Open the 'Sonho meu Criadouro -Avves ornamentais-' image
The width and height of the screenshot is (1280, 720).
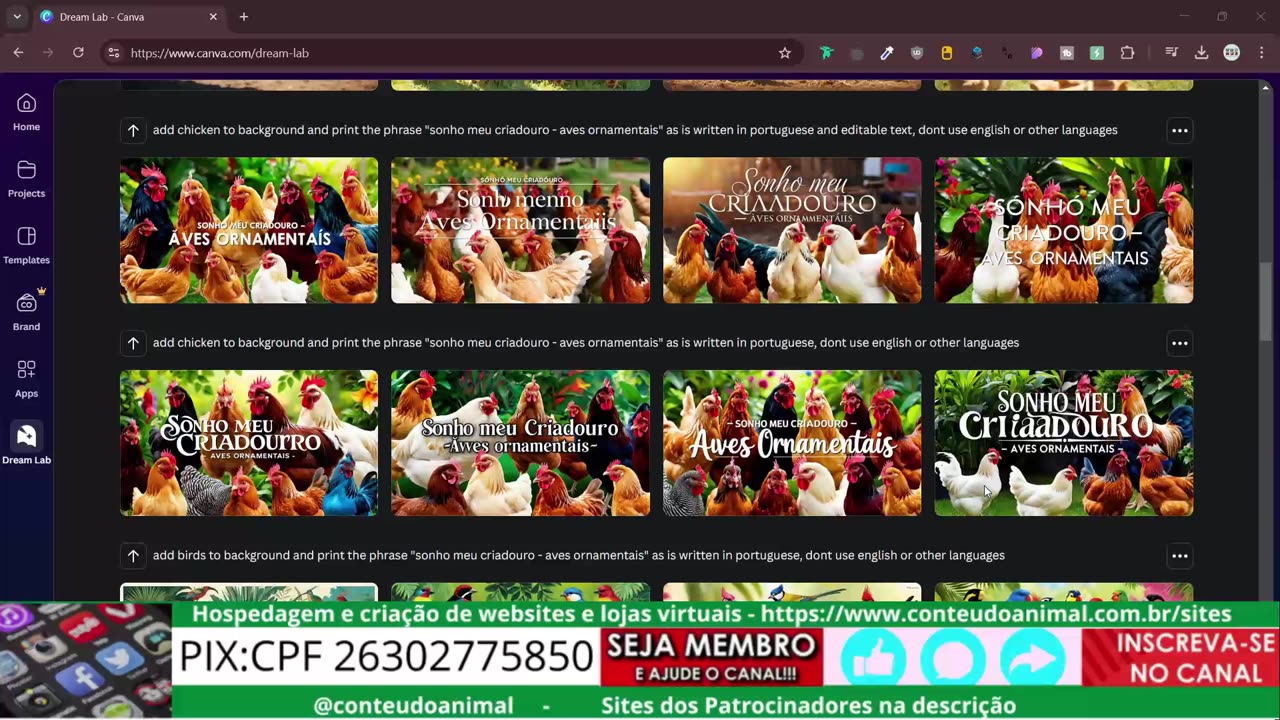click(520, 443)
